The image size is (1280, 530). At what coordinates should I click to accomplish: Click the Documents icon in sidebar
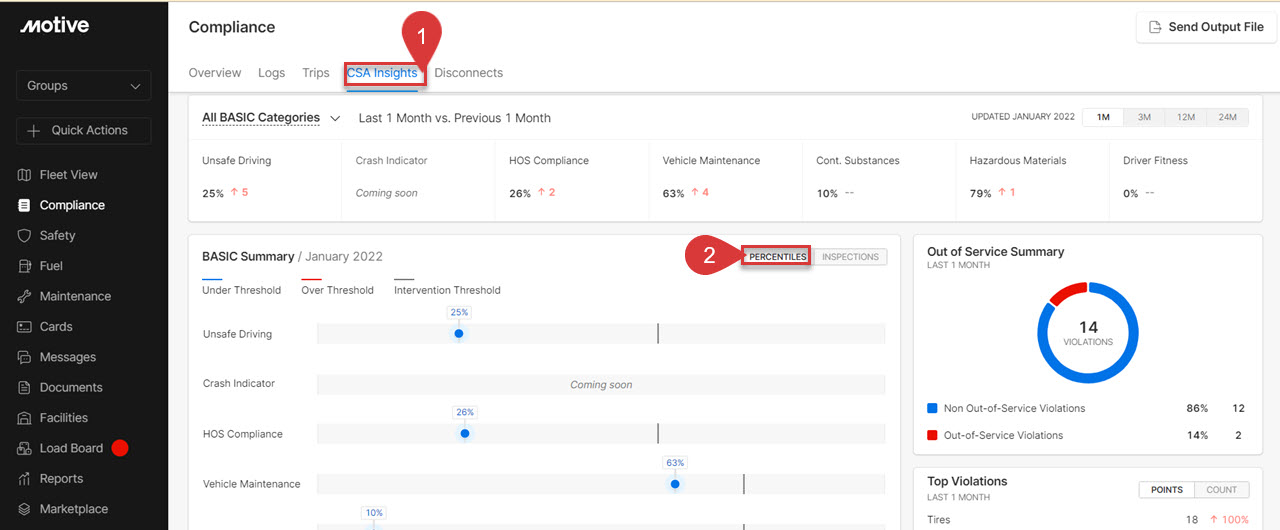(x=25, y=388)
